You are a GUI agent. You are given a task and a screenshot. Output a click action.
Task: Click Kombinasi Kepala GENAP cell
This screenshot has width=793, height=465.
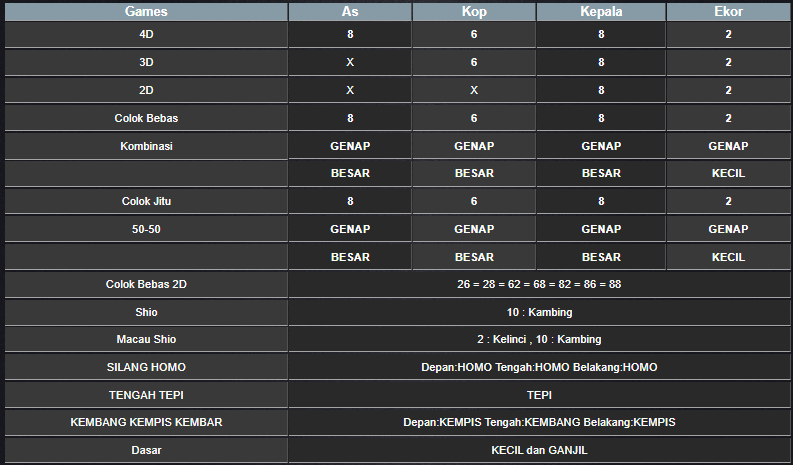click(x=601, y=146)
